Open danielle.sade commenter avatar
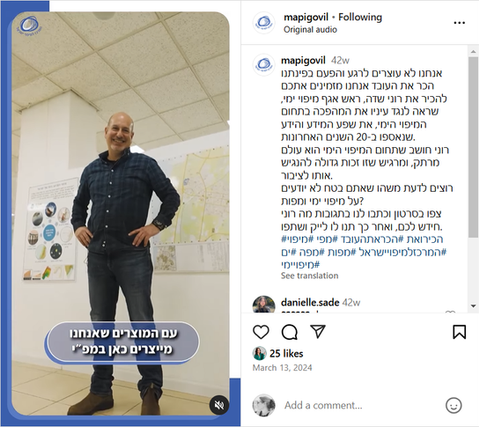This screenshot has width=479, height=427. pyautogui.click(x=264, y=304)
